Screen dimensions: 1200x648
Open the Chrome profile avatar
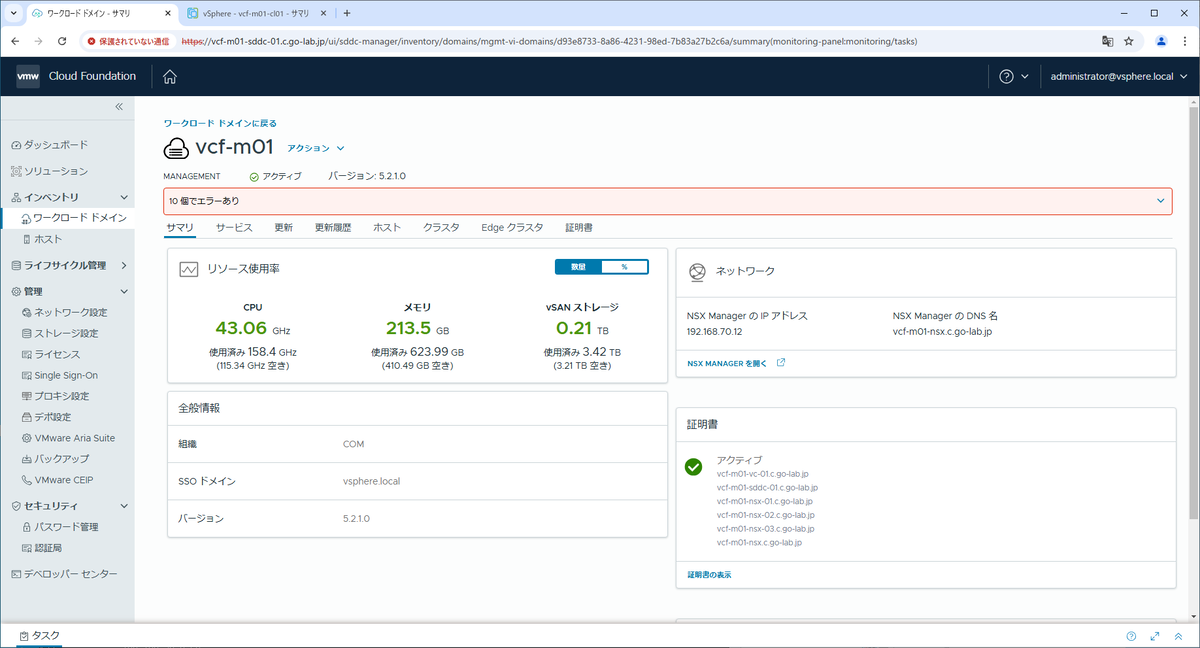click(1161, 41)
